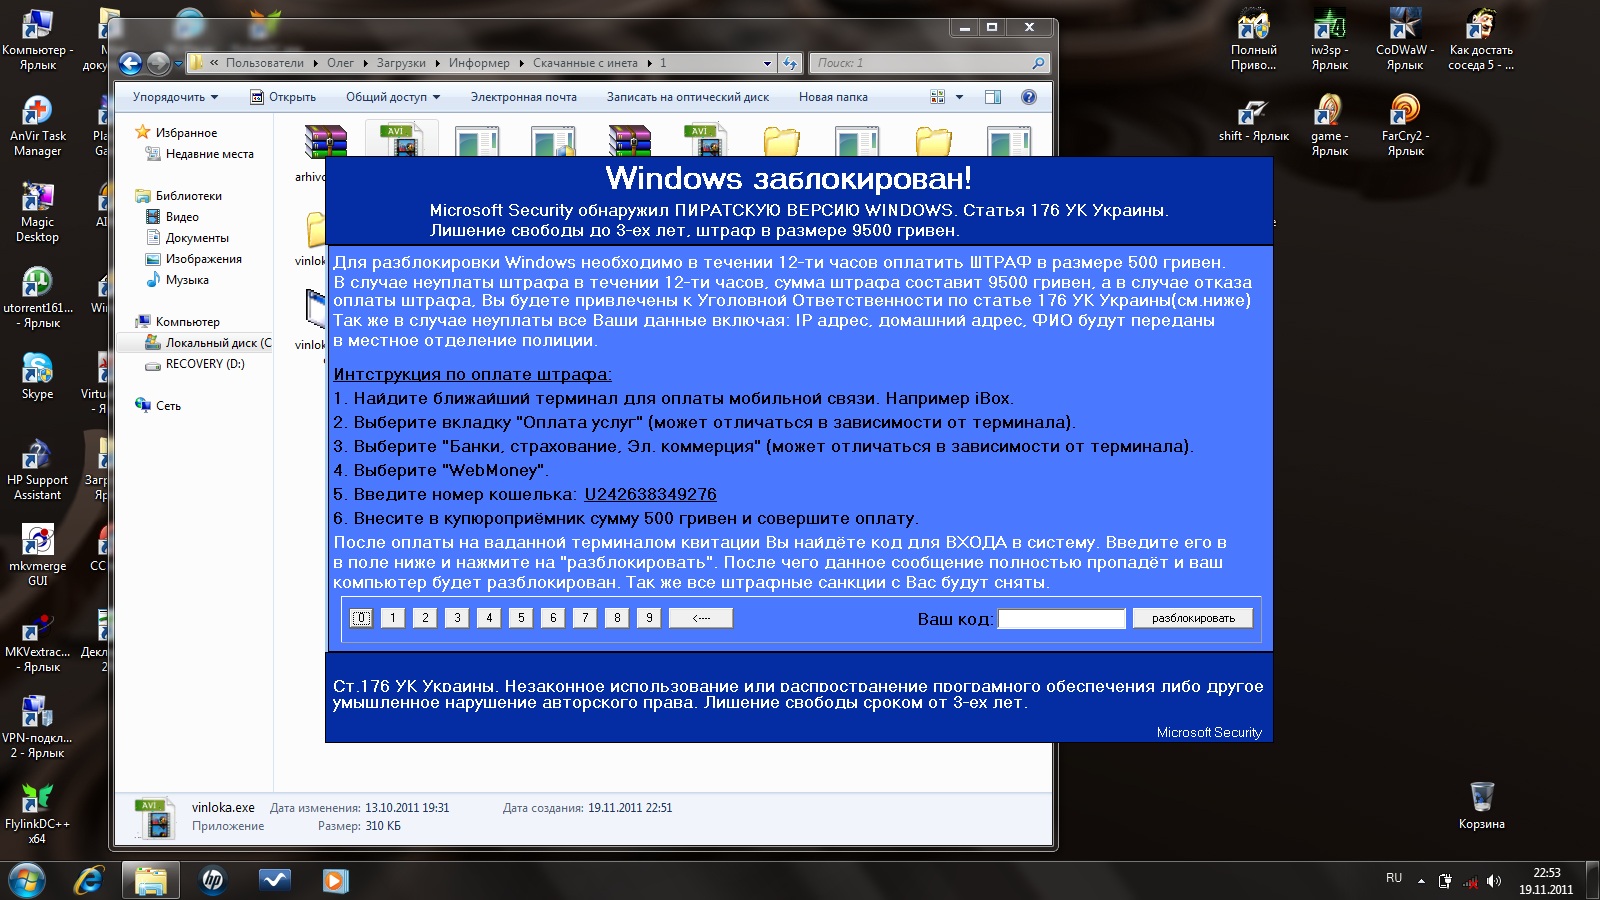Open CoDWaW shortcut on desktop
The width and height of the screenshot is (1600, 900).
1405,40
